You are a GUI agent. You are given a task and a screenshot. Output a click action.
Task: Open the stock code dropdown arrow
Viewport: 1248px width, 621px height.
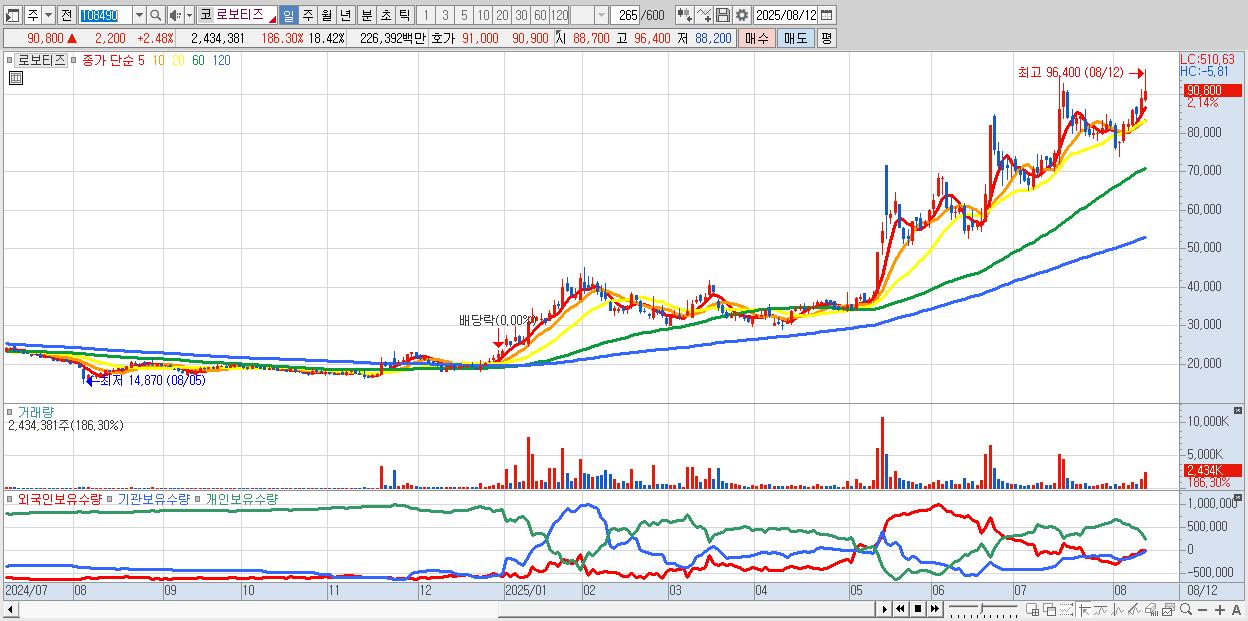coord(139,15)
